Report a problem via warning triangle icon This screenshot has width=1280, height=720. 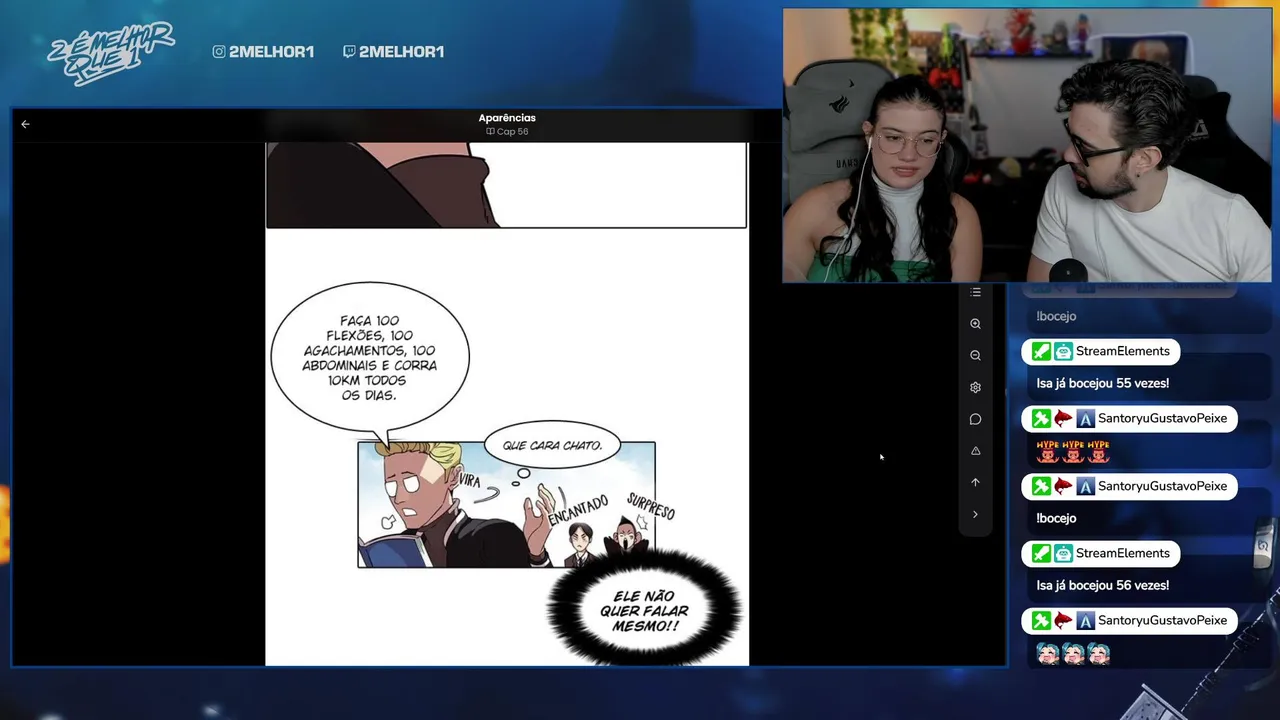pyautogui.click(x=975, y=451)
